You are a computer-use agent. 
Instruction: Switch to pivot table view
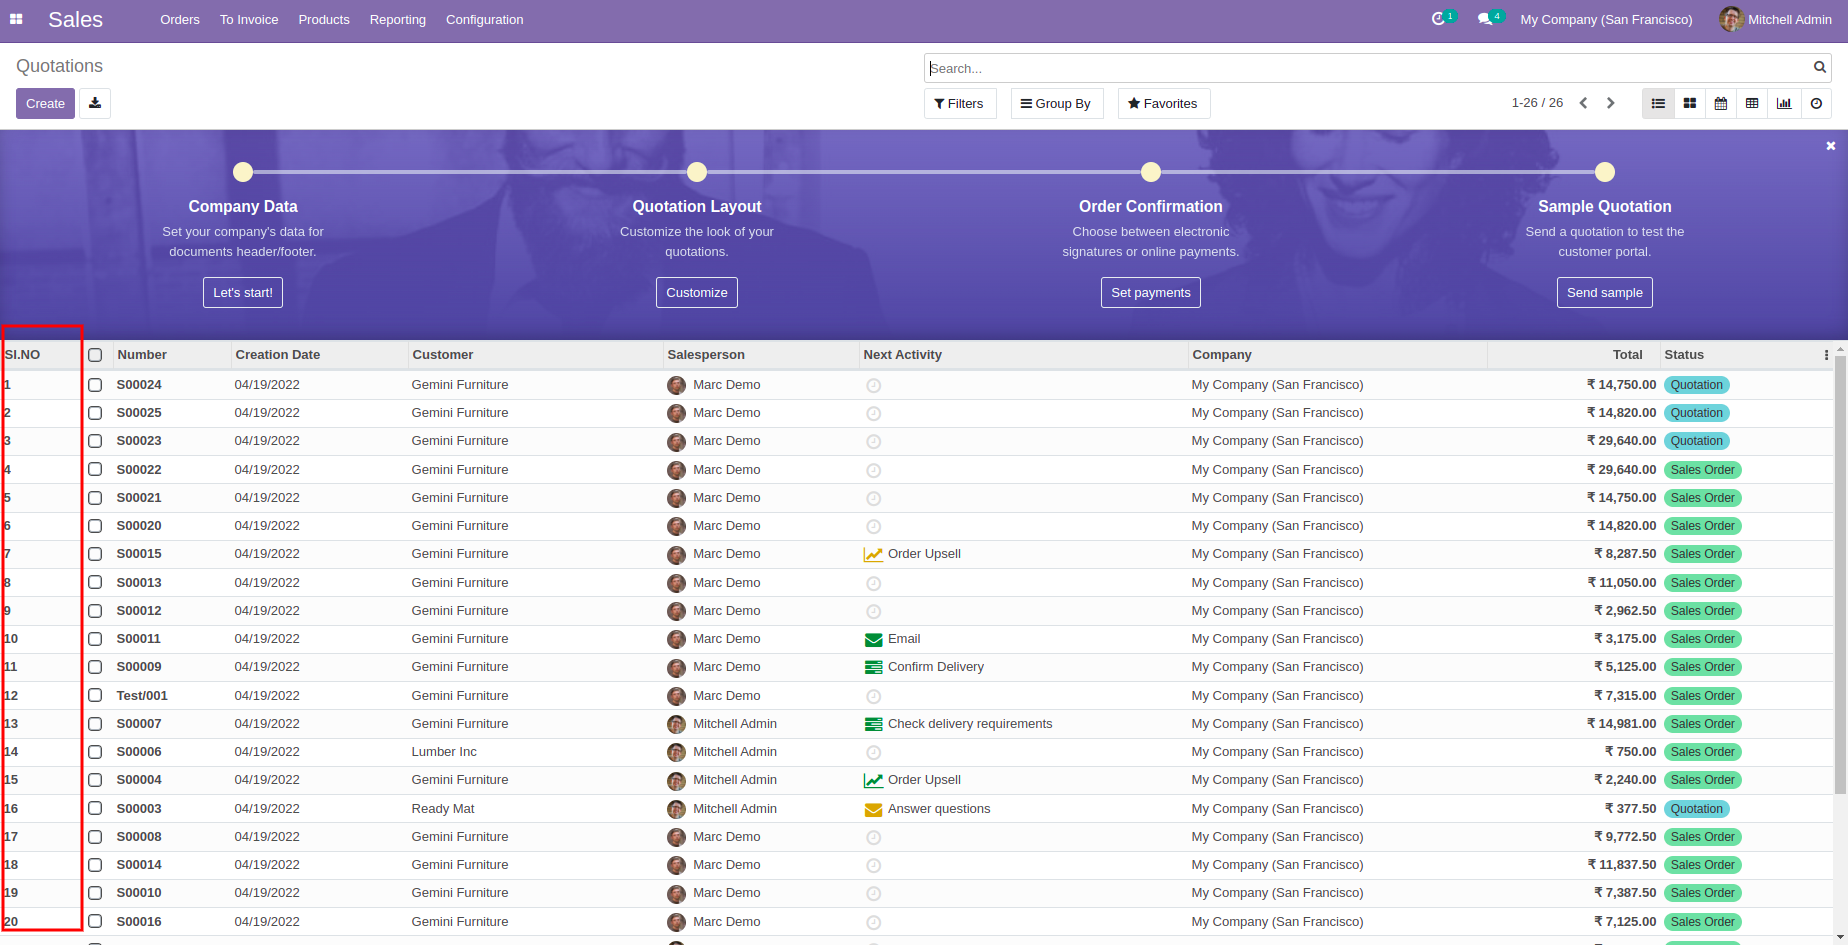tap(1752, 103)
